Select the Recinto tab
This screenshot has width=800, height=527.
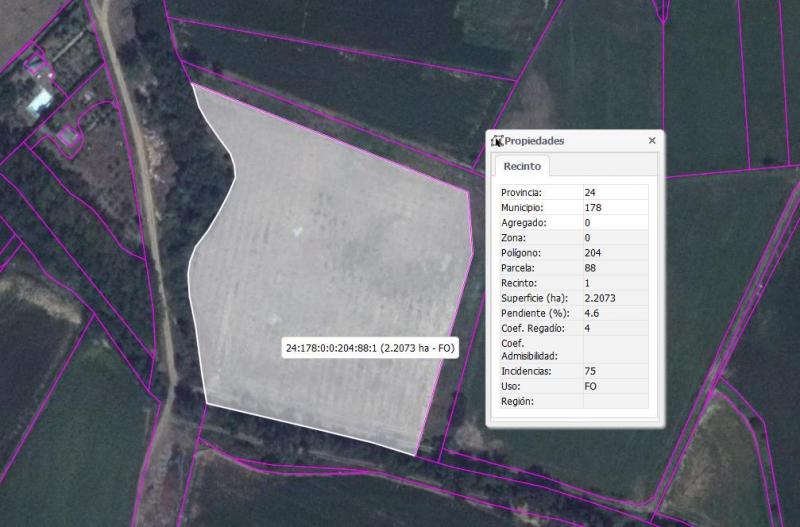point(522,166)
